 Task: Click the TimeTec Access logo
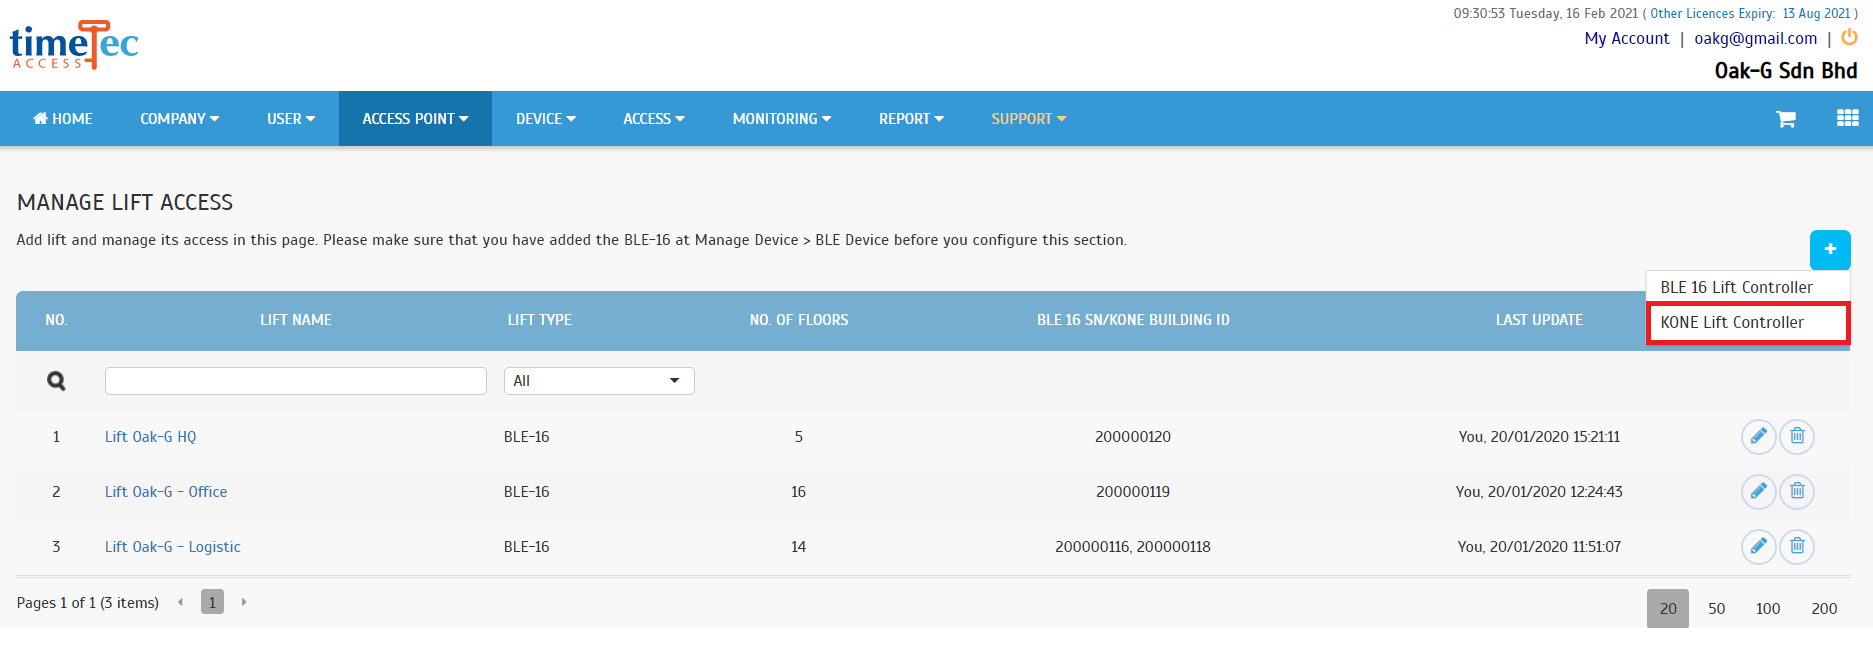[x=74, y=45]
